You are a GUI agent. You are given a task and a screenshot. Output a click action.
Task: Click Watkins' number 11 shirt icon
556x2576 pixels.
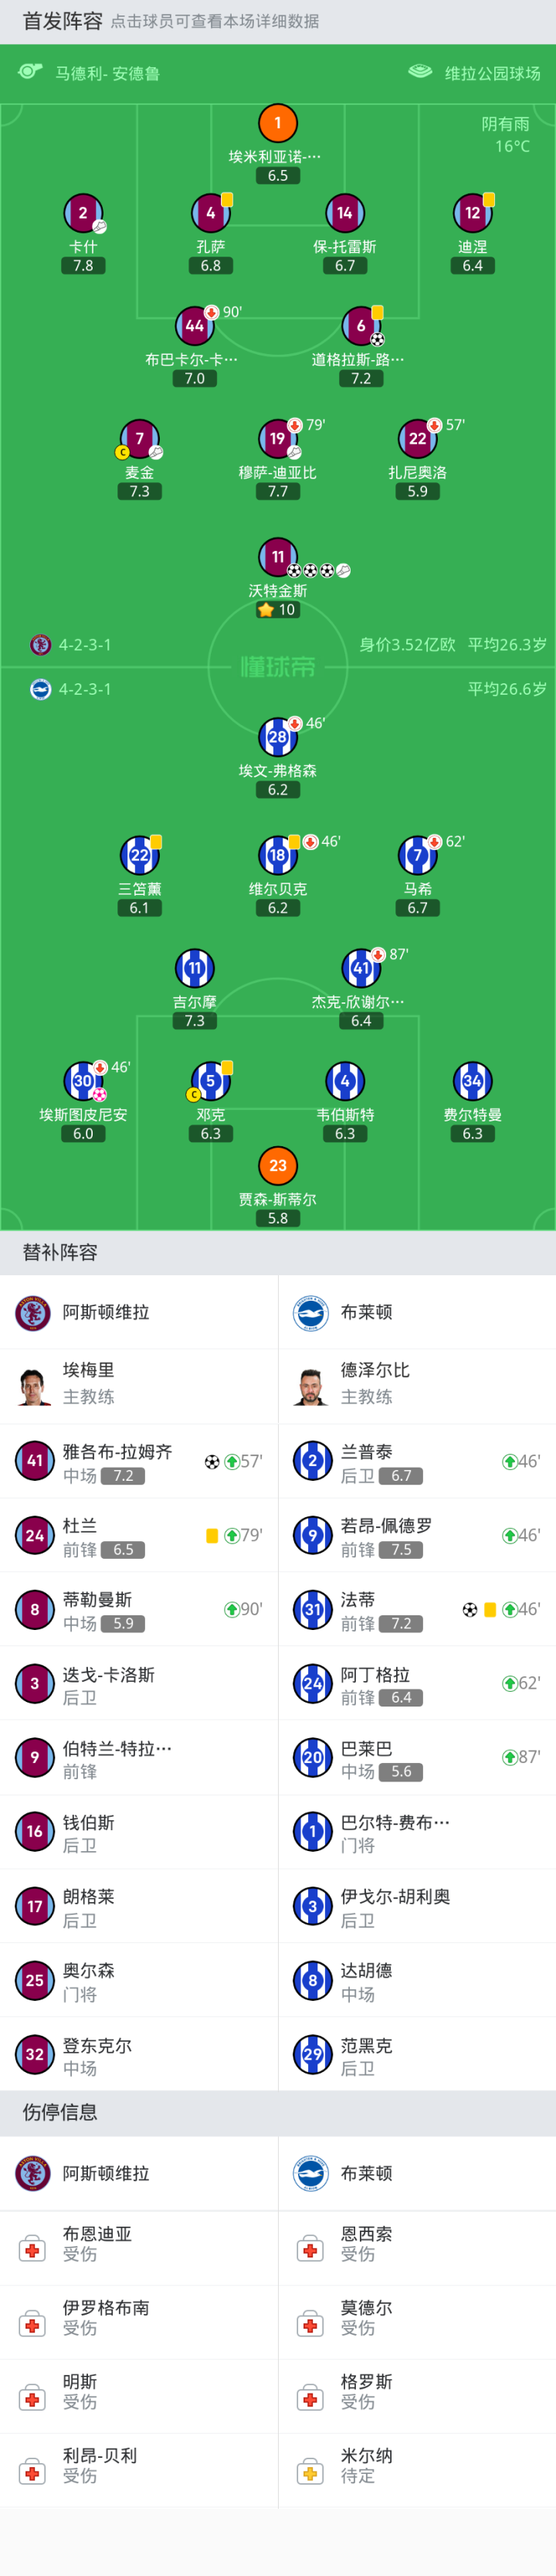[278, 557]
